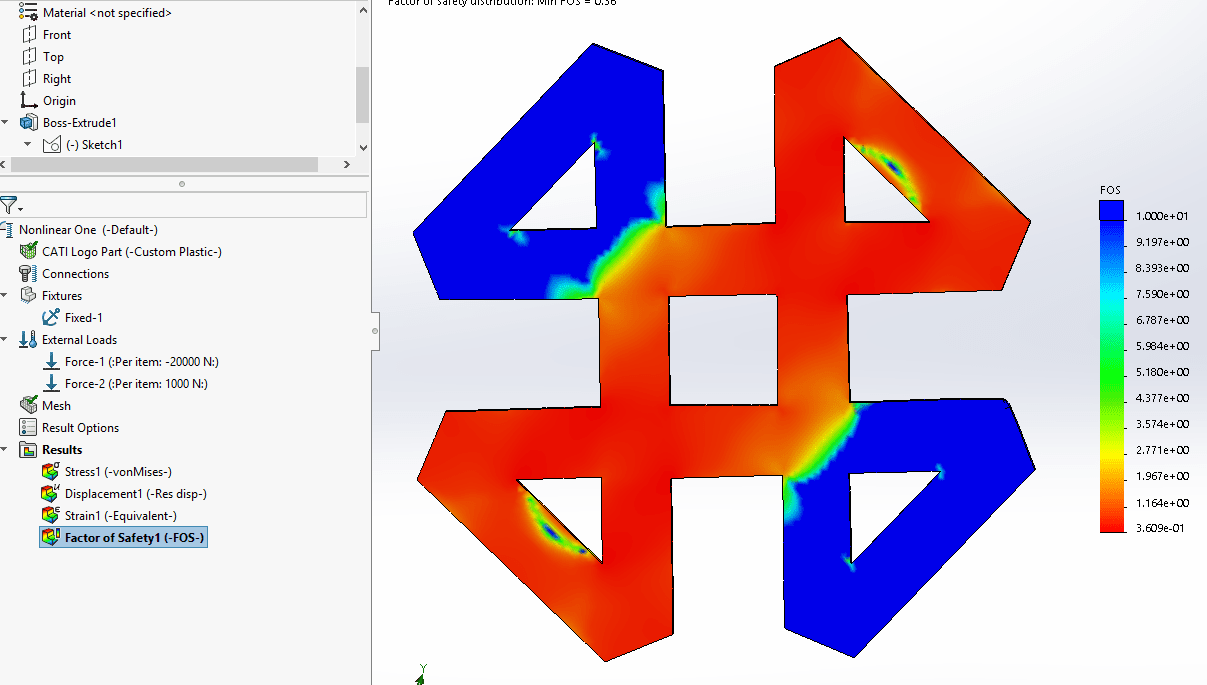This screenshot has height=685, width=1207.
Task: Click the arrow icon beside Force-1
Action: 51,361
